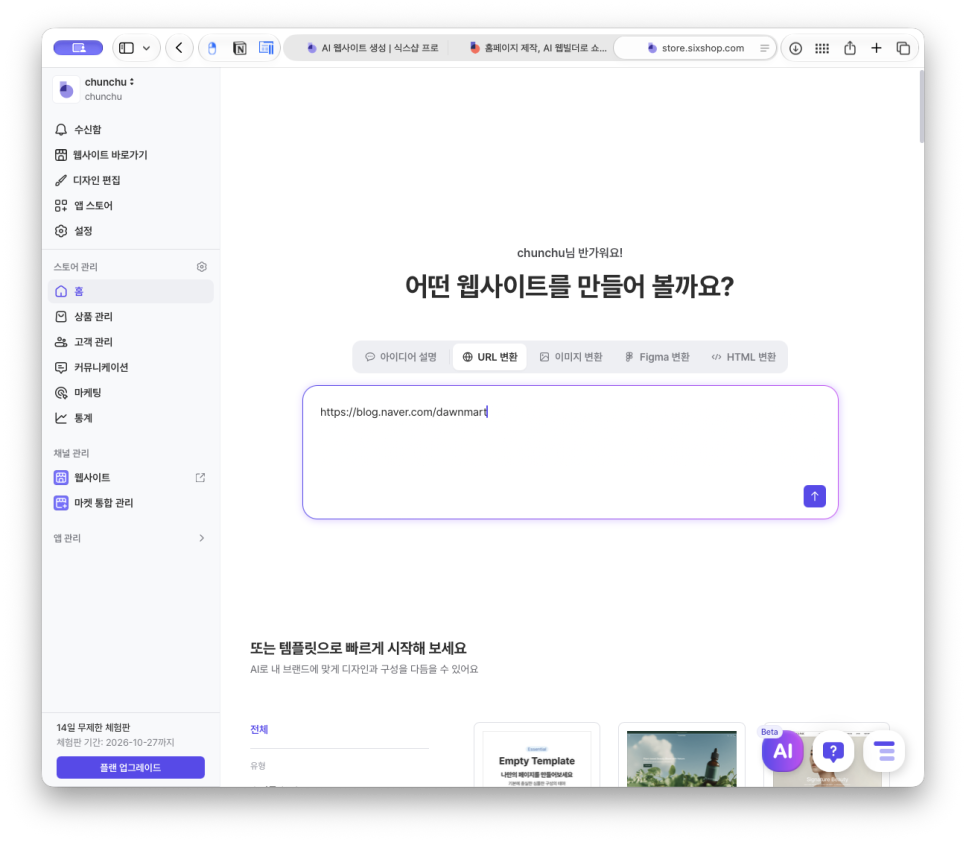
Task: Click the 웹사이트 external link icon
Action: (x=200, y=477)
